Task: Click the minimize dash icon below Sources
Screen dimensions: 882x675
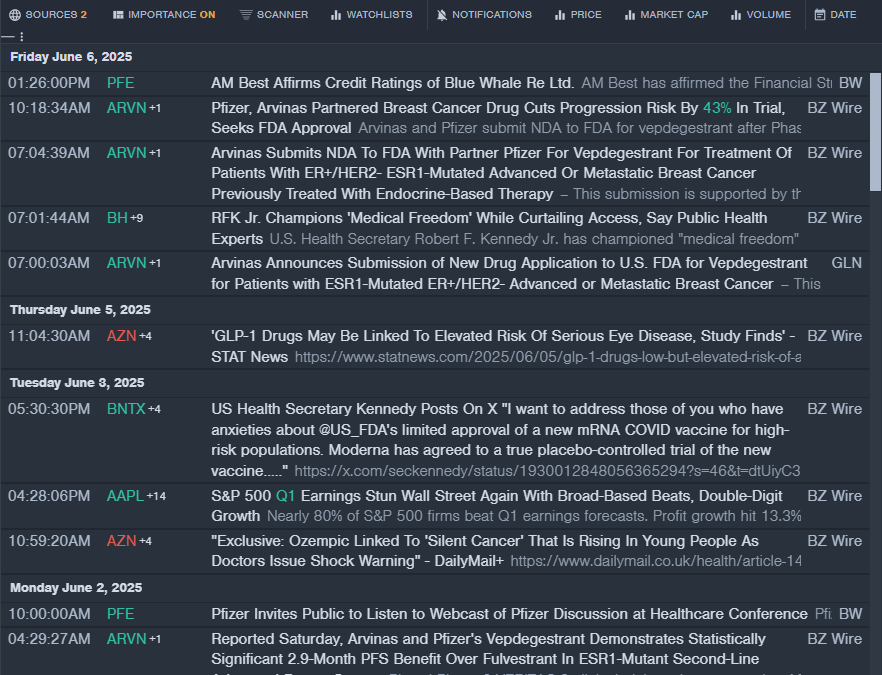Action: pyautogui.click(x=7, y=37)
